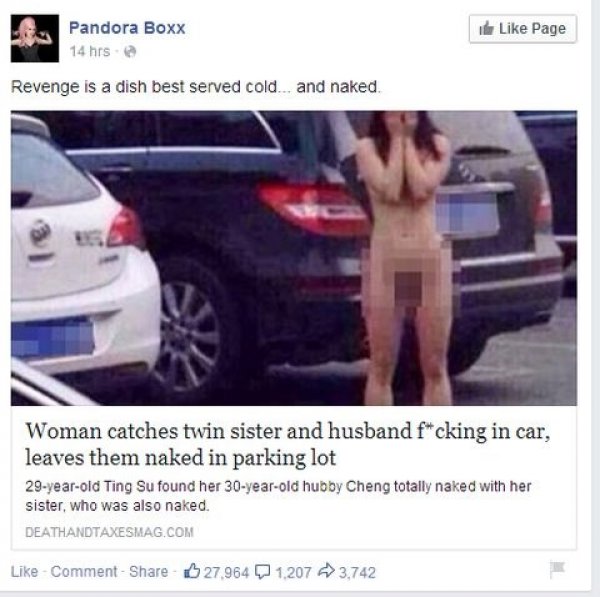Click the 14 hrs timestamp

click(x=90, y=51)
